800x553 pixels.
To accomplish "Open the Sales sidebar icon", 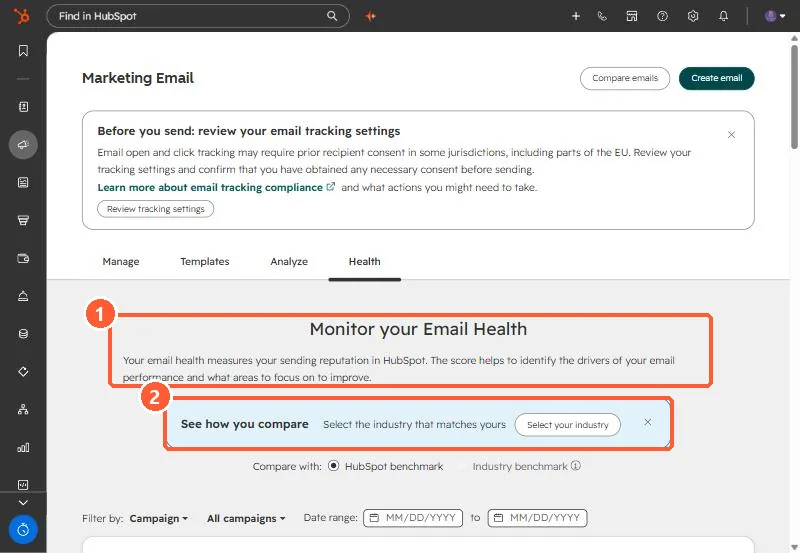I will click(23, 220).
